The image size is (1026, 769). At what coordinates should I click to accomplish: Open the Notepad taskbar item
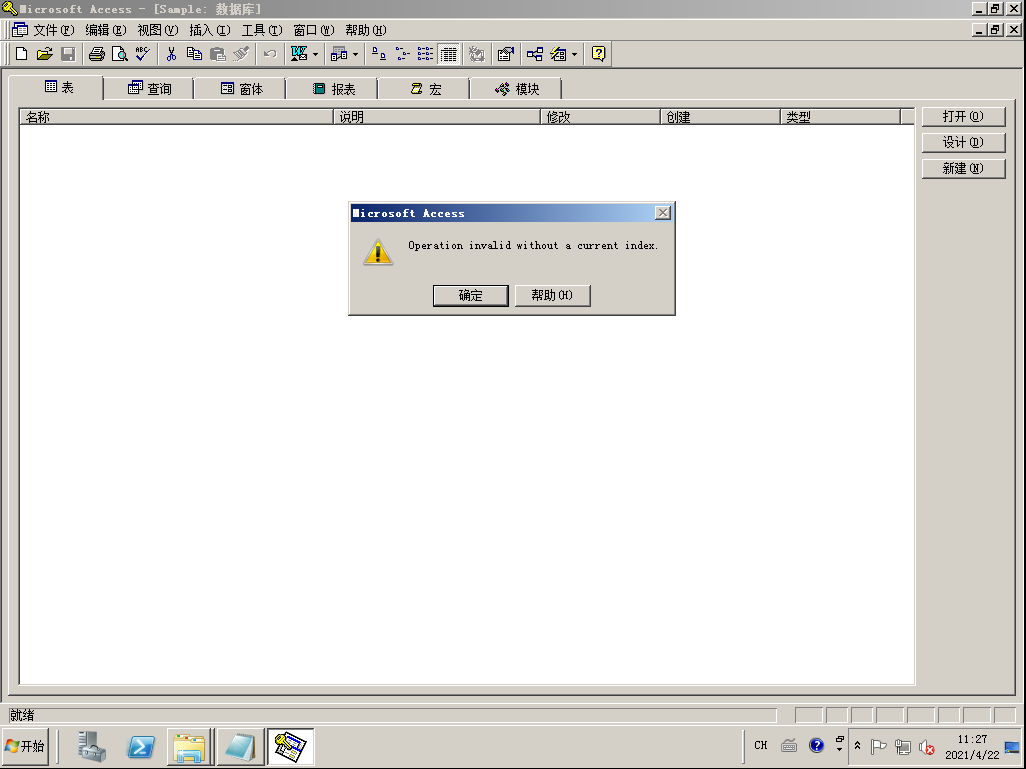click(x=240, y=746)
